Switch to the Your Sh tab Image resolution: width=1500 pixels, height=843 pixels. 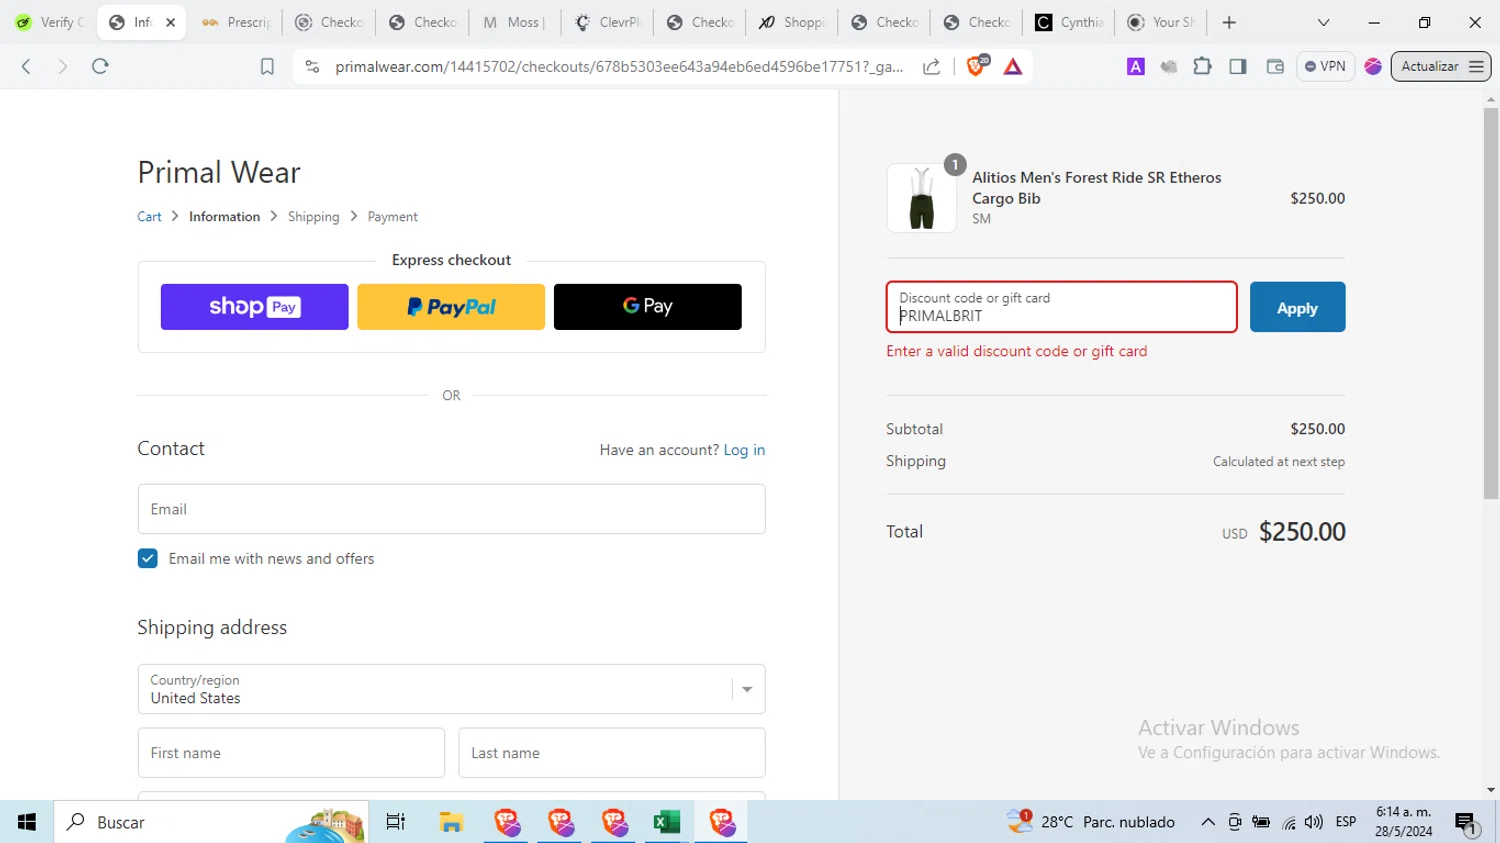[1161, 22]
